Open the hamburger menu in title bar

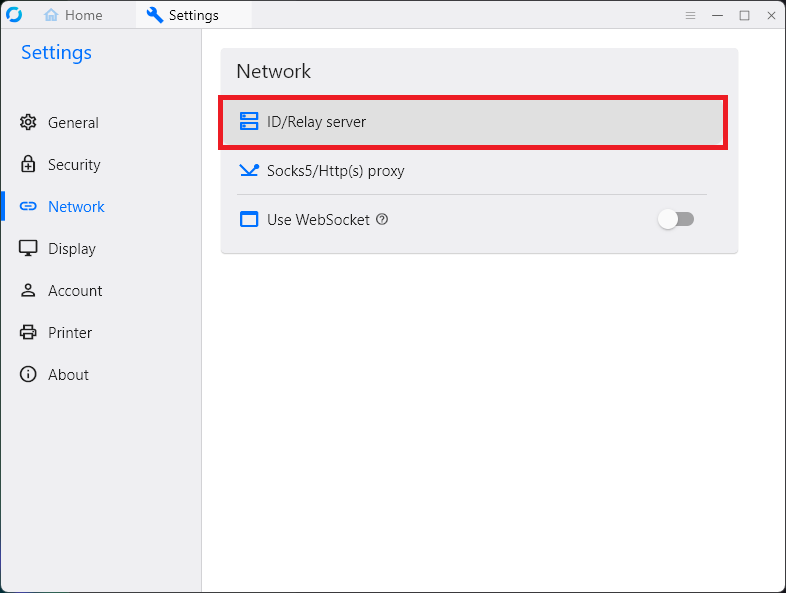click(690, 16)
